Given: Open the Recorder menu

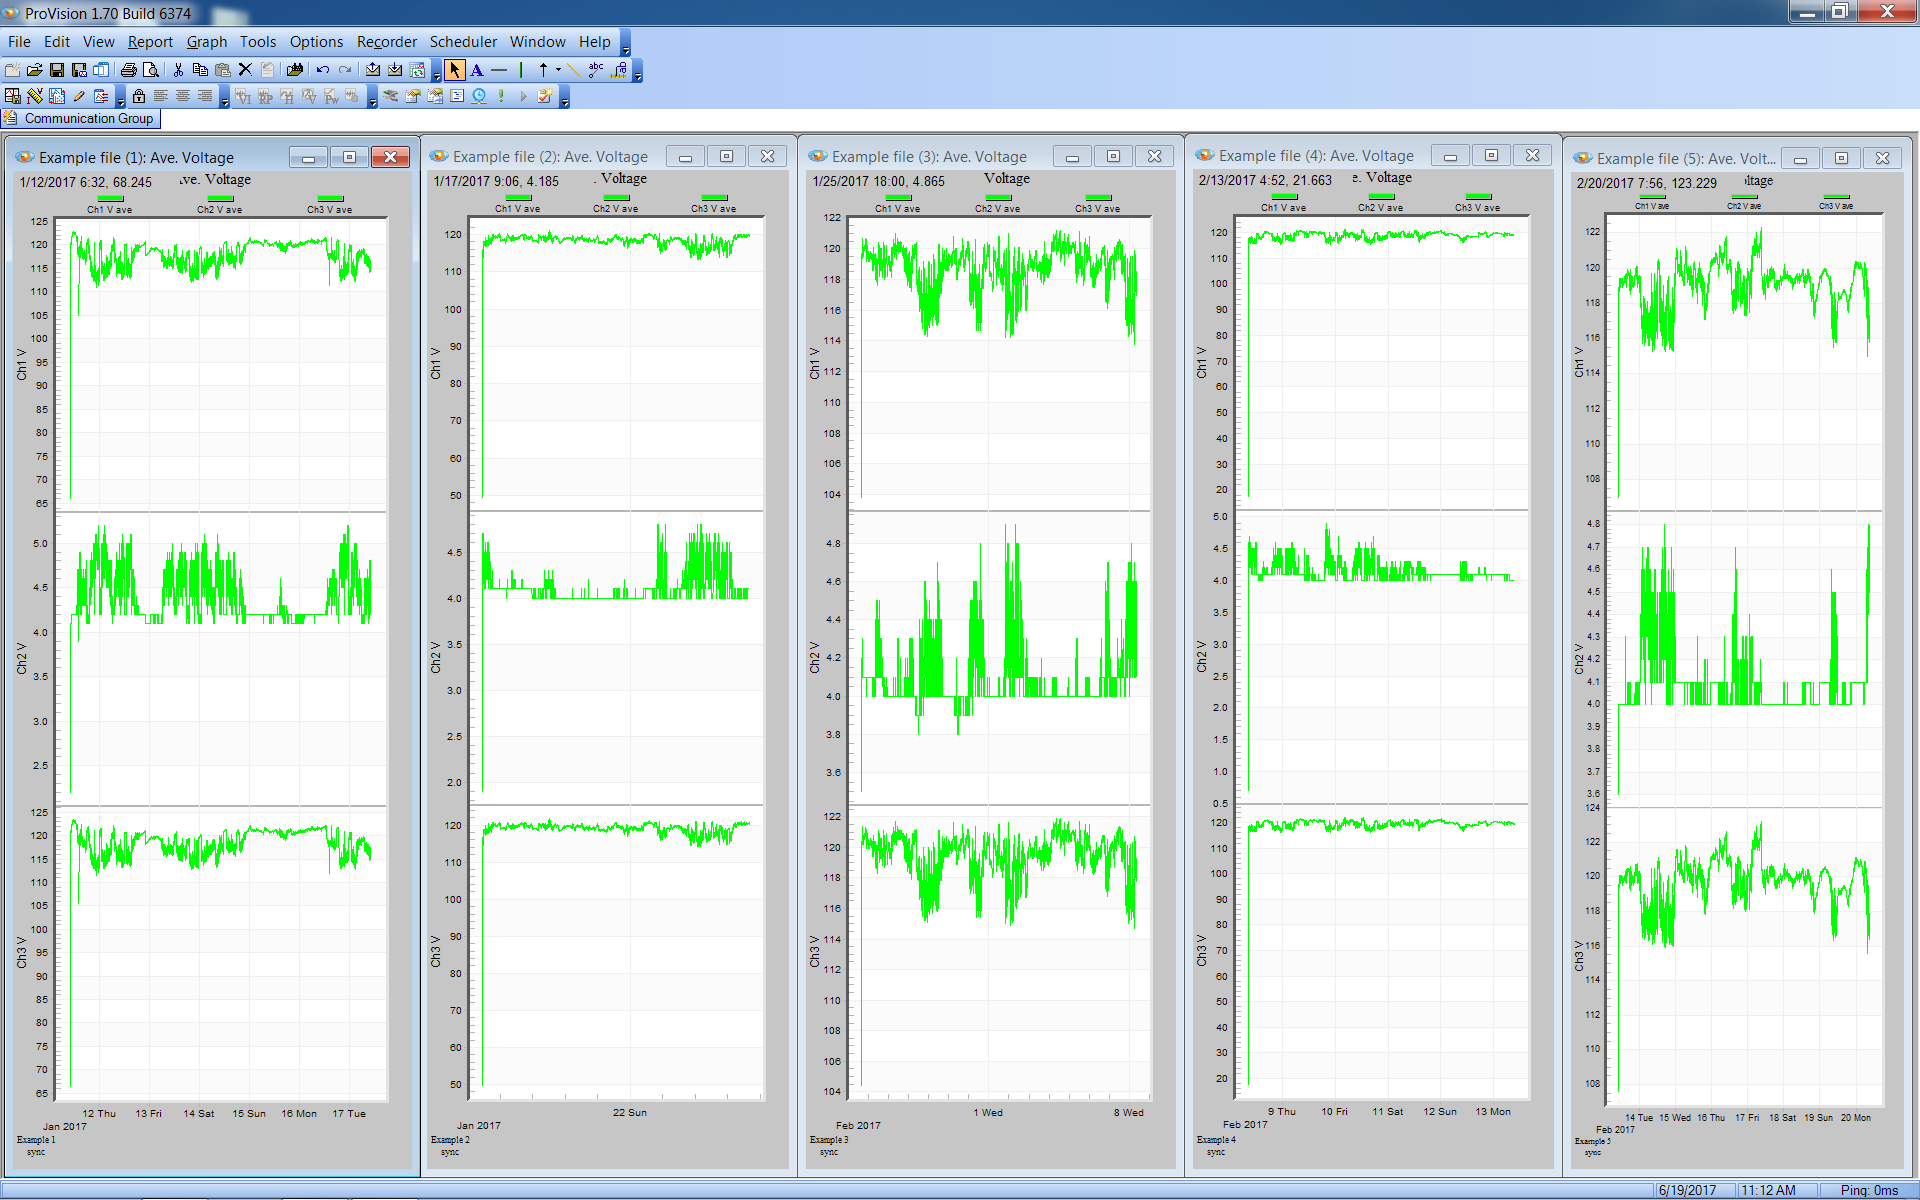Looking at the screenshot, I should click(x=386, y=42).
